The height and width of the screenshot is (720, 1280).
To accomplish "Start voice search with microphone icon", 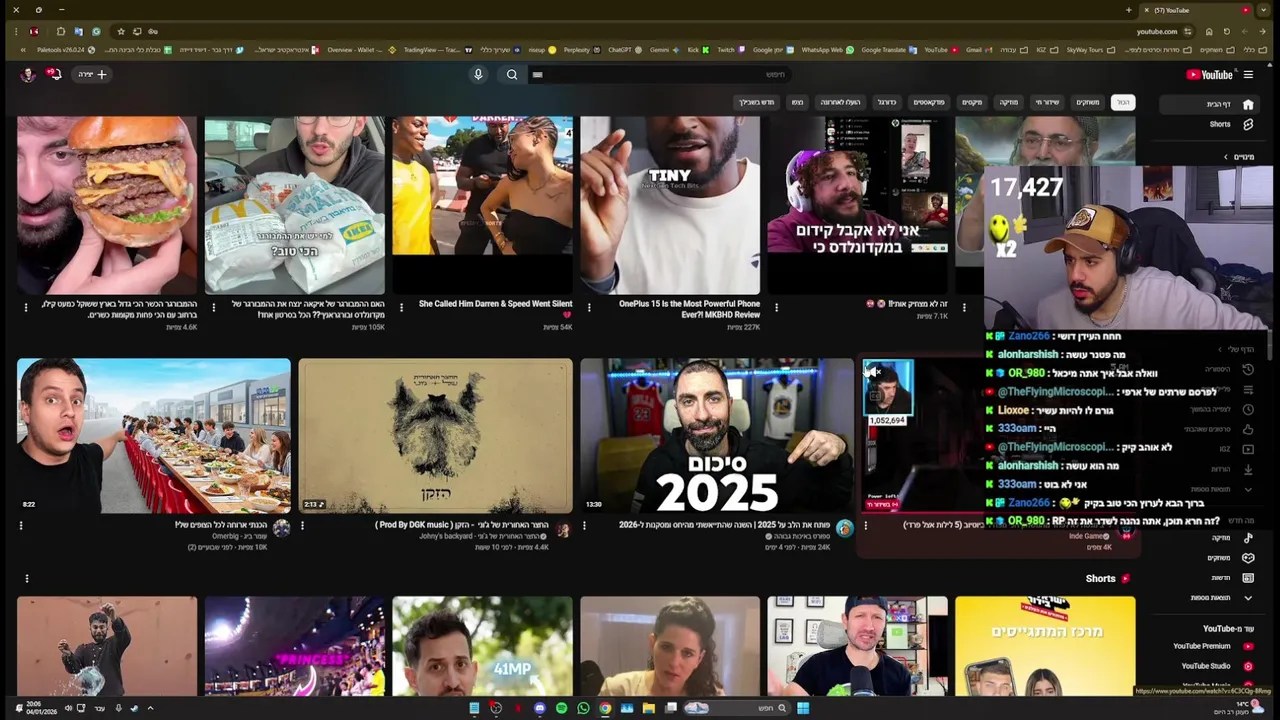I will (478, 74).
